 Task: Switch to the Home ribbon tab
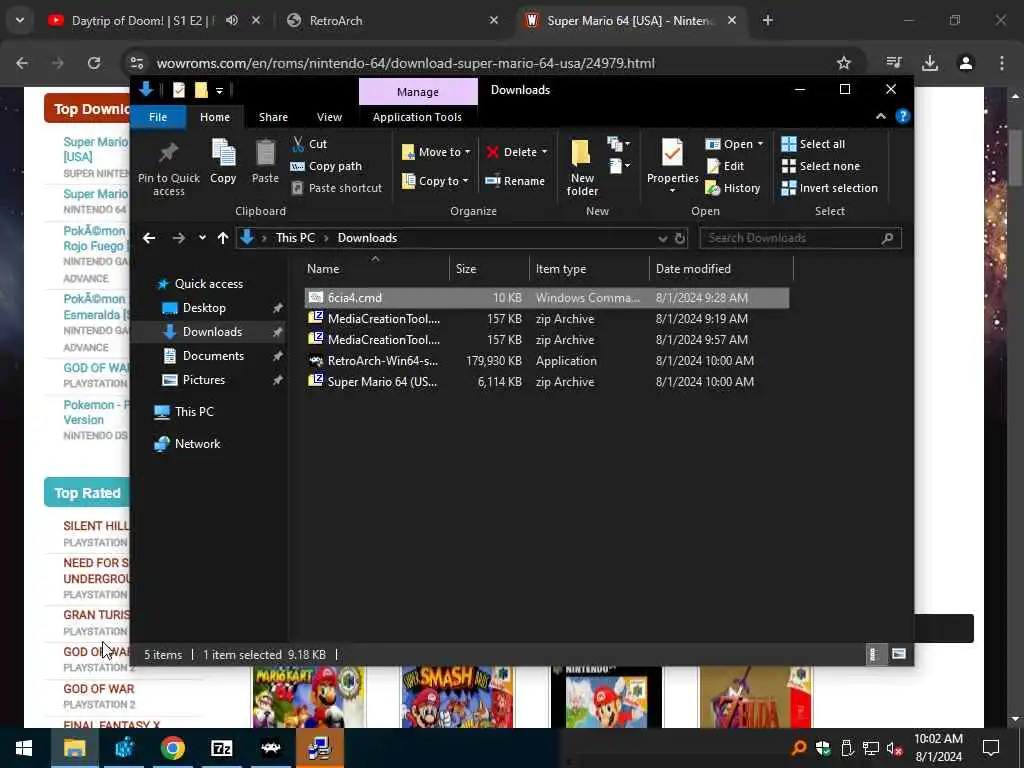(x=214, y=117)
